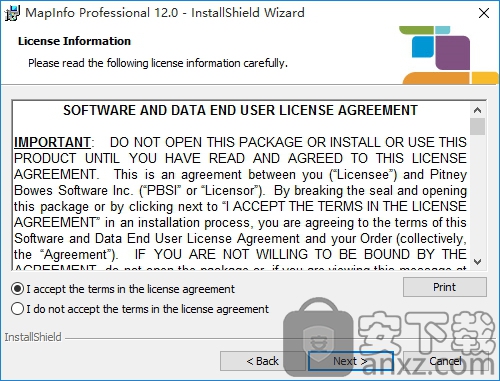
Task: Select I do not accept the terms option
Action: [x=17, y=309]
